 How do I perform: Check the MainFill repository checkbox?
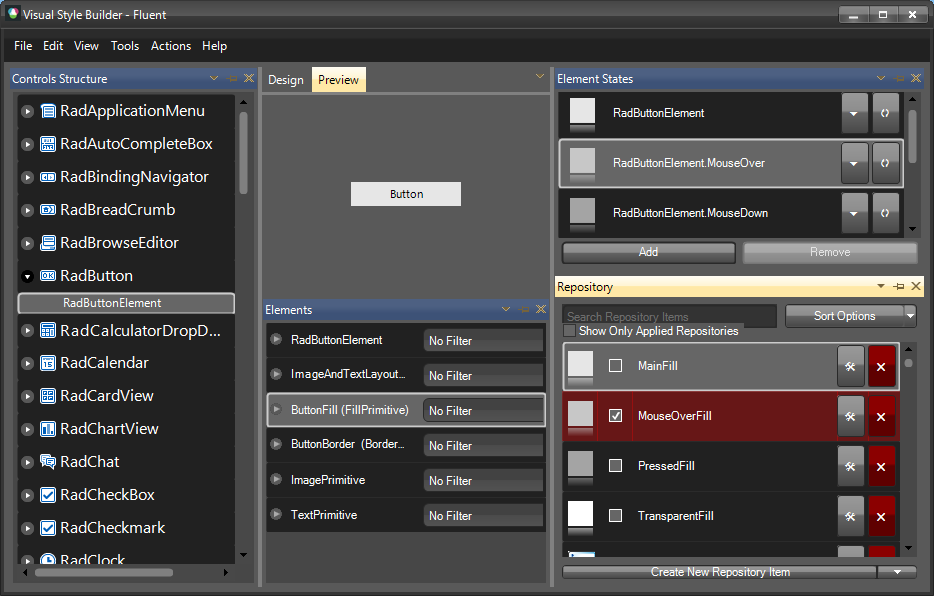click(616, 367)
